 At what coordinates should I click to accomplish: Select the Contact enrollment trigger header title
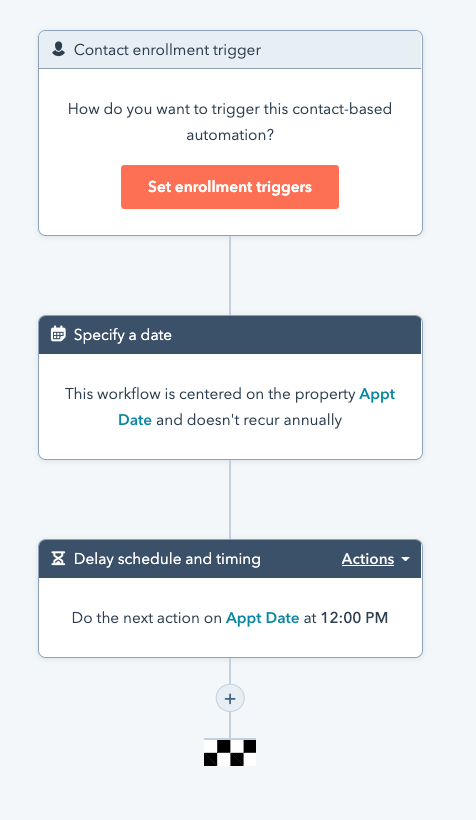[167, 50]
